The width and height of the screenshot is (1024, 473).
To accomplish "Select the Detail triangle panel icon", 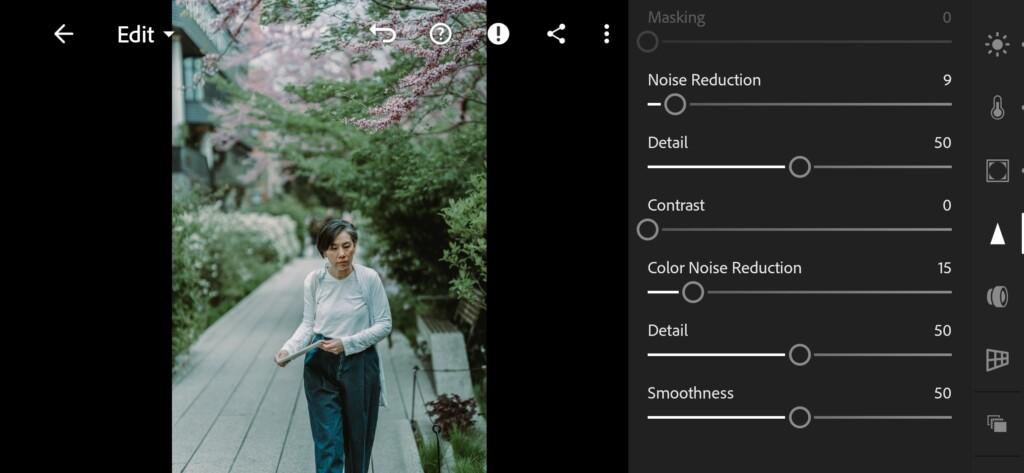I will [997, 233].
